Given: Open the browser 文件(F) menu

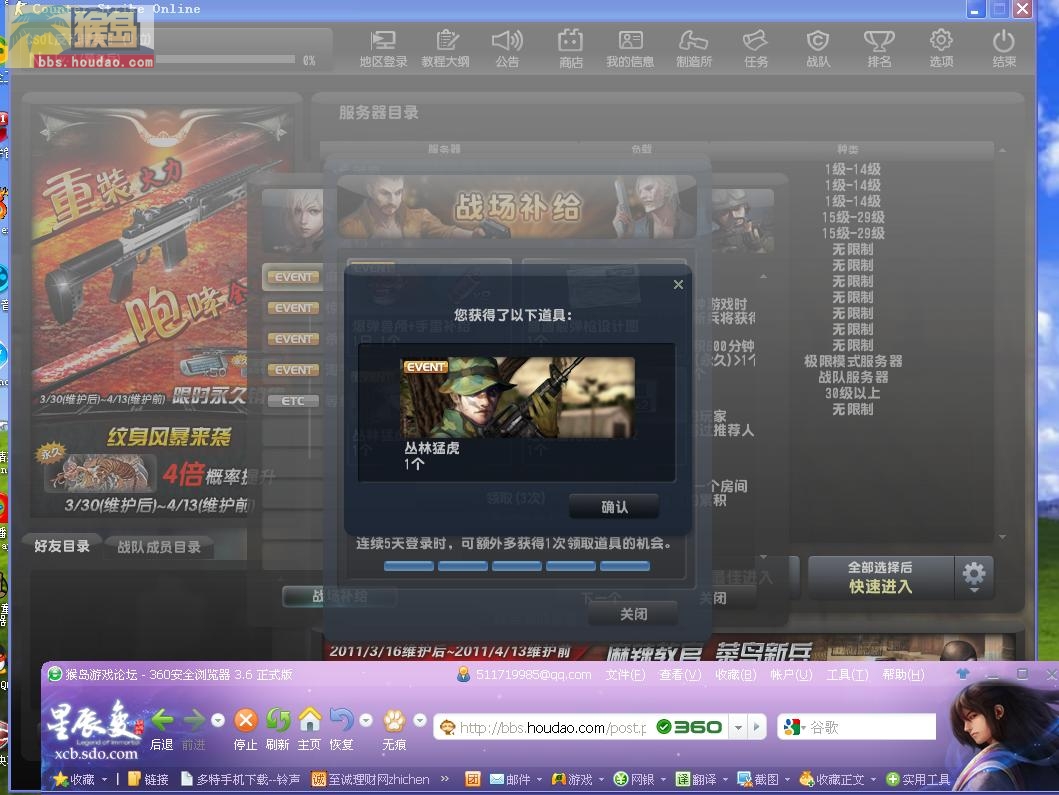Looking at the screenshot, I should point(625,674).
